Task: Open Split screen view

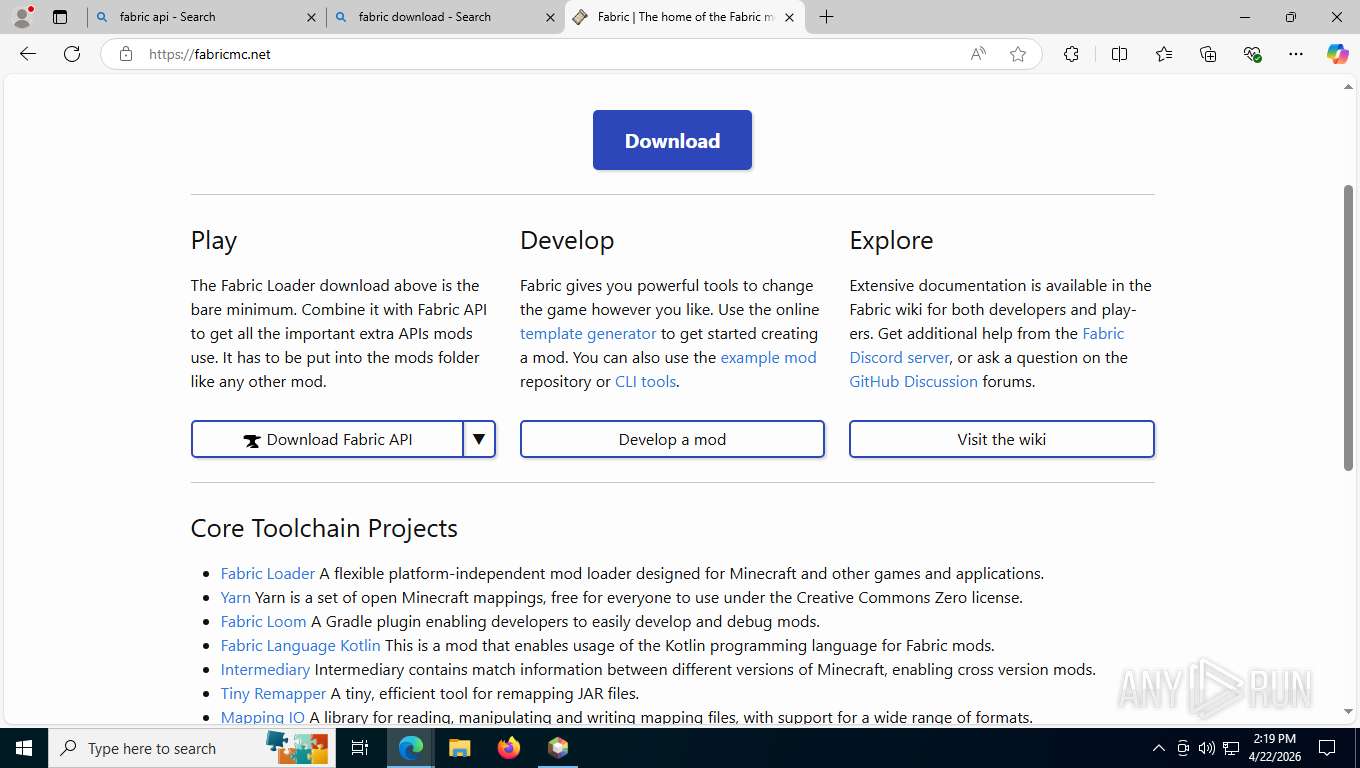Action: click(x=1119, y=54)
